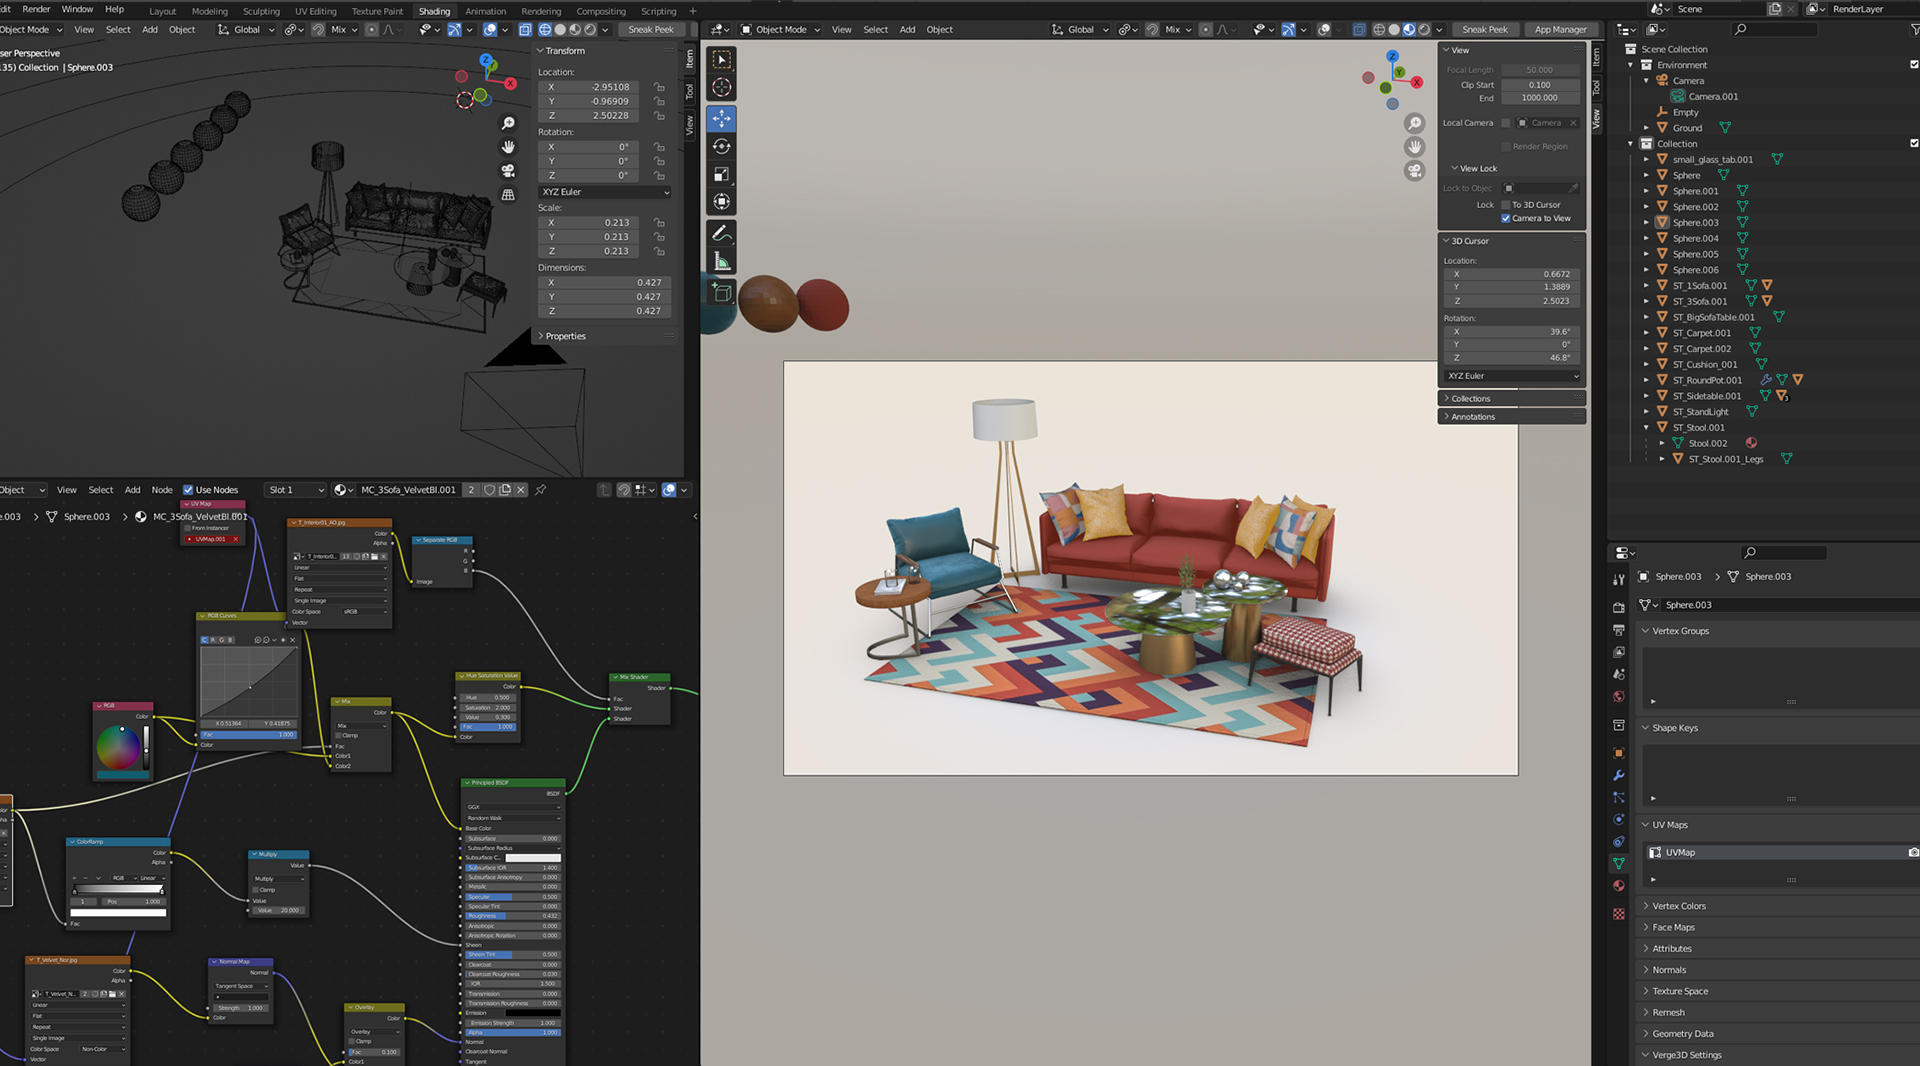Screen dimensions: 1920x1066
Task: Click the pan hand gizmo in main viewport
Action: tap(1414, 146)
